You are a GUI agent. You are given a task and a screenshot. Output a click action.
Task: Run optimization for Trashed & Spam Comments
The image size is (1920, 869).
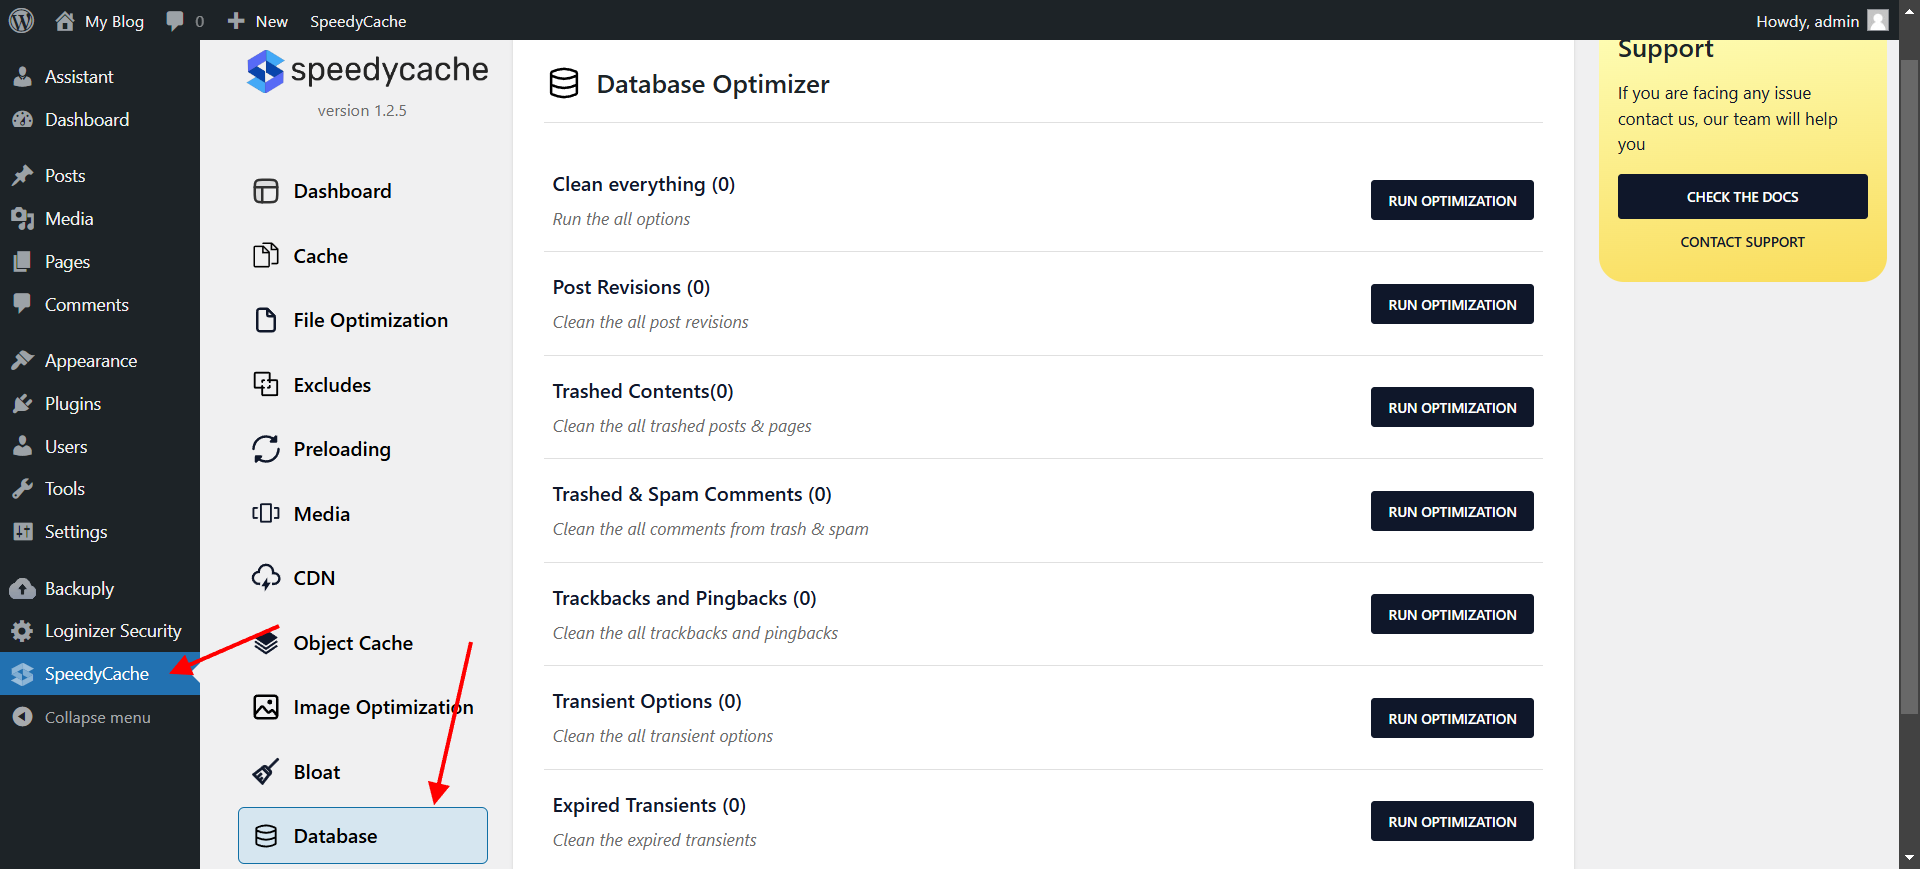(x=1452, y=511)
